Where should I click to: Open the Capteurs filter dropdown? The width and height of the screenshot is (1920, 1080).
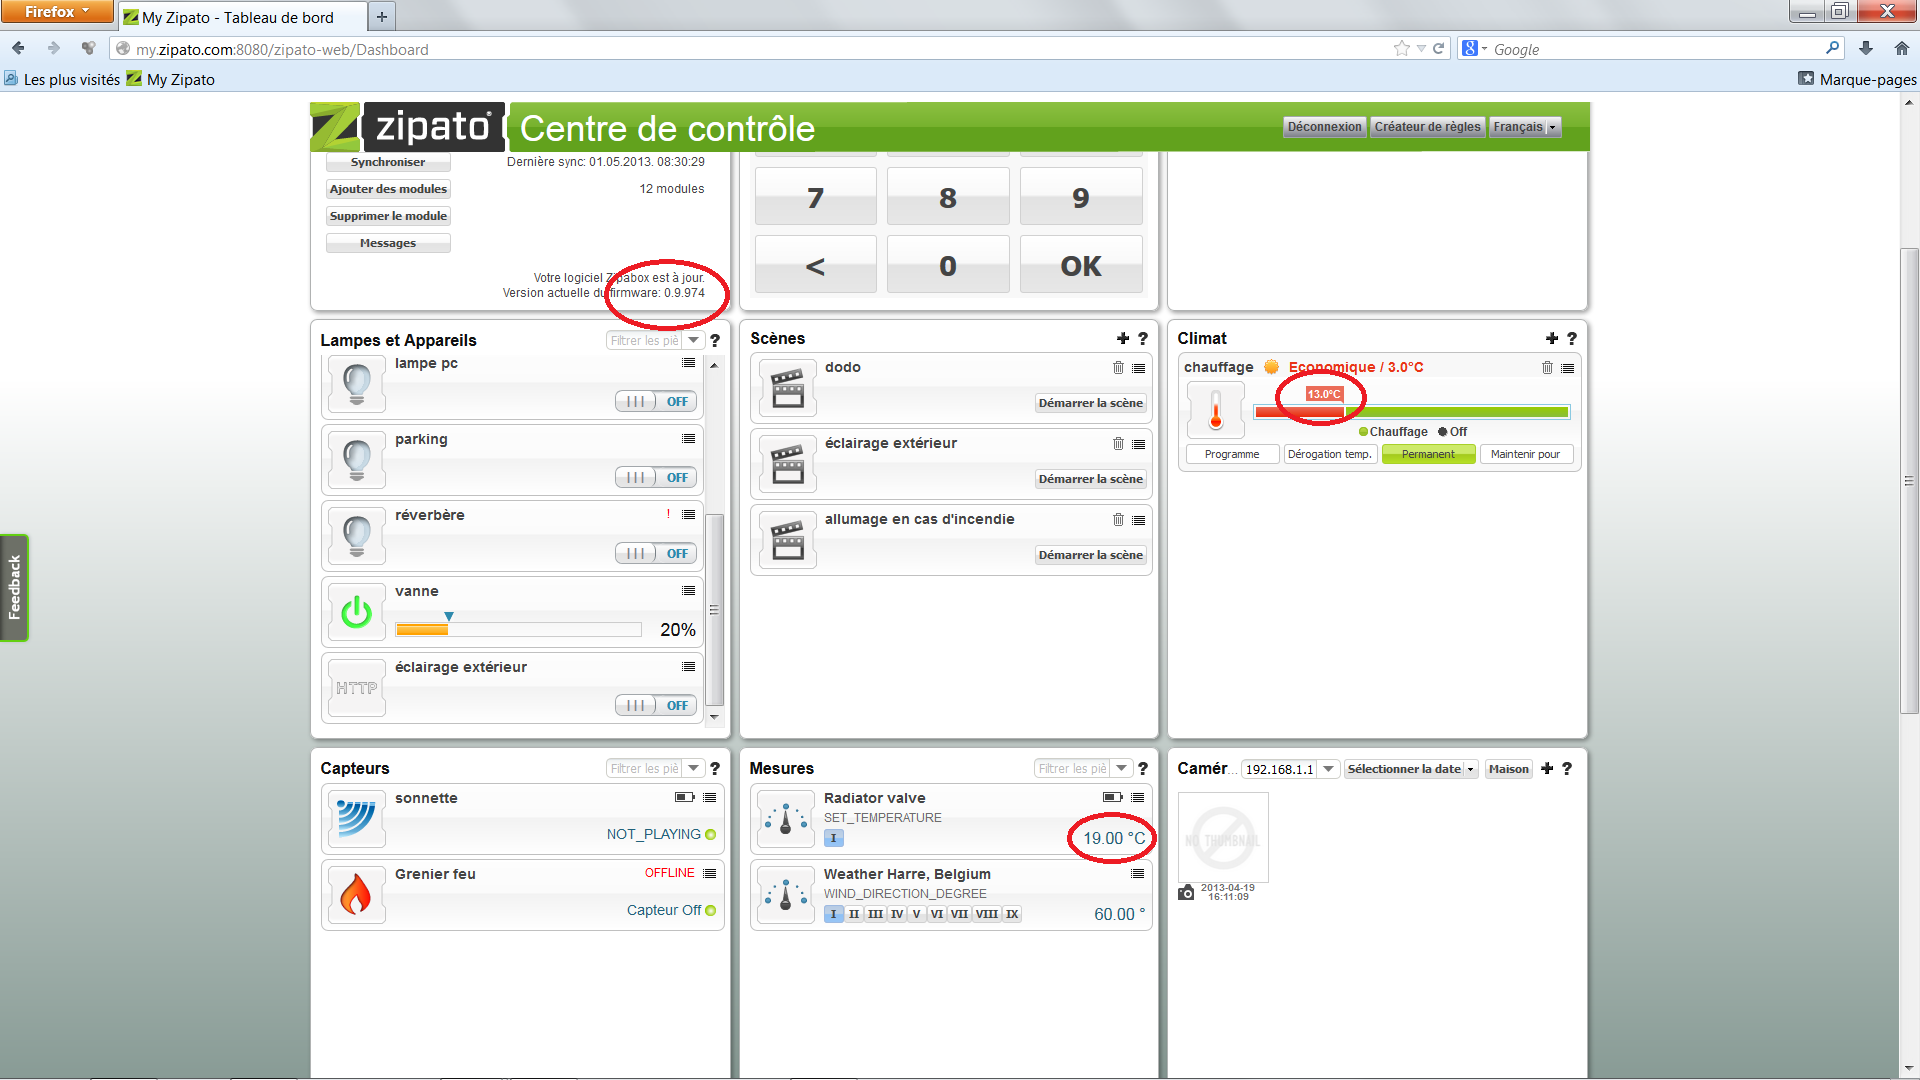coord(693,769)
